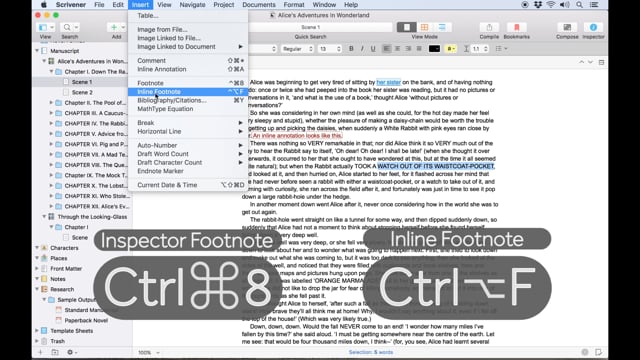The height and width of the screenshot is (360, 640).
Task: Go to previous document arrow in editor header
Action: pyautogui.click(x=581, y=62)
